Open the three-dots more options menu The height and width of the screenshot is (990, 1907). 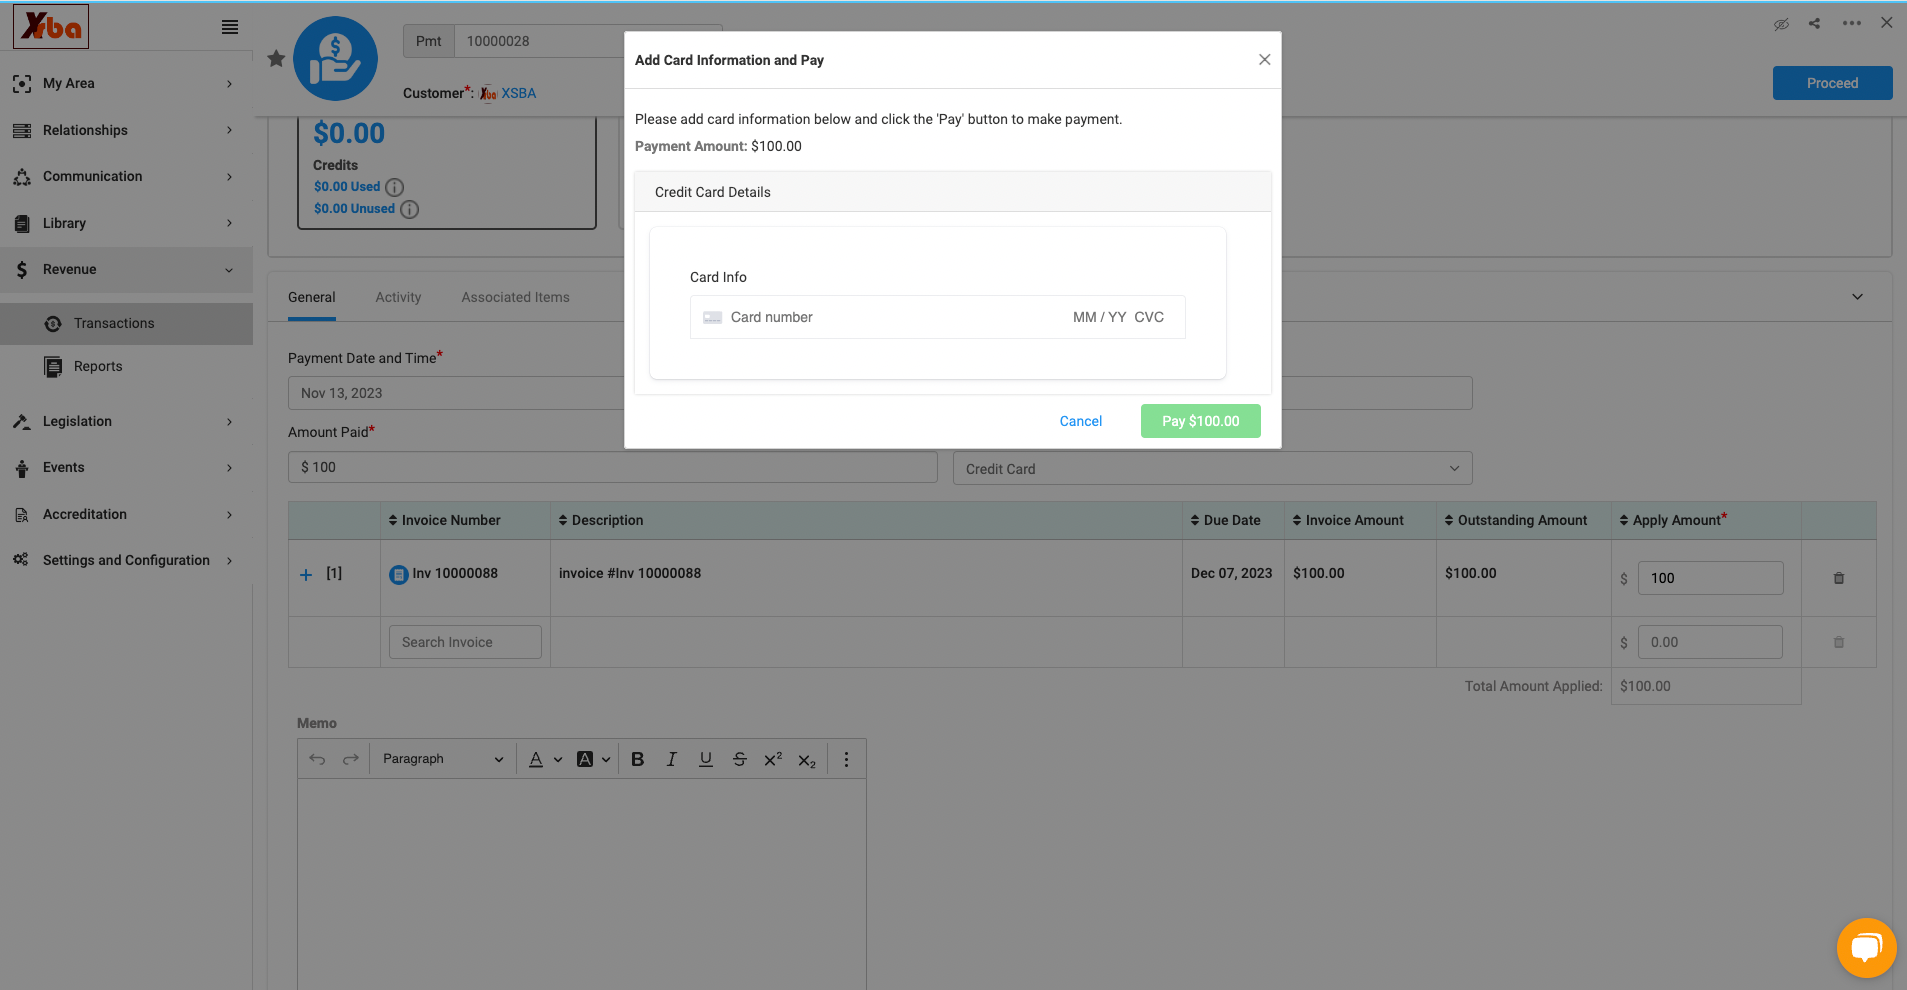pyautogui.click(x=1852, y=23)
